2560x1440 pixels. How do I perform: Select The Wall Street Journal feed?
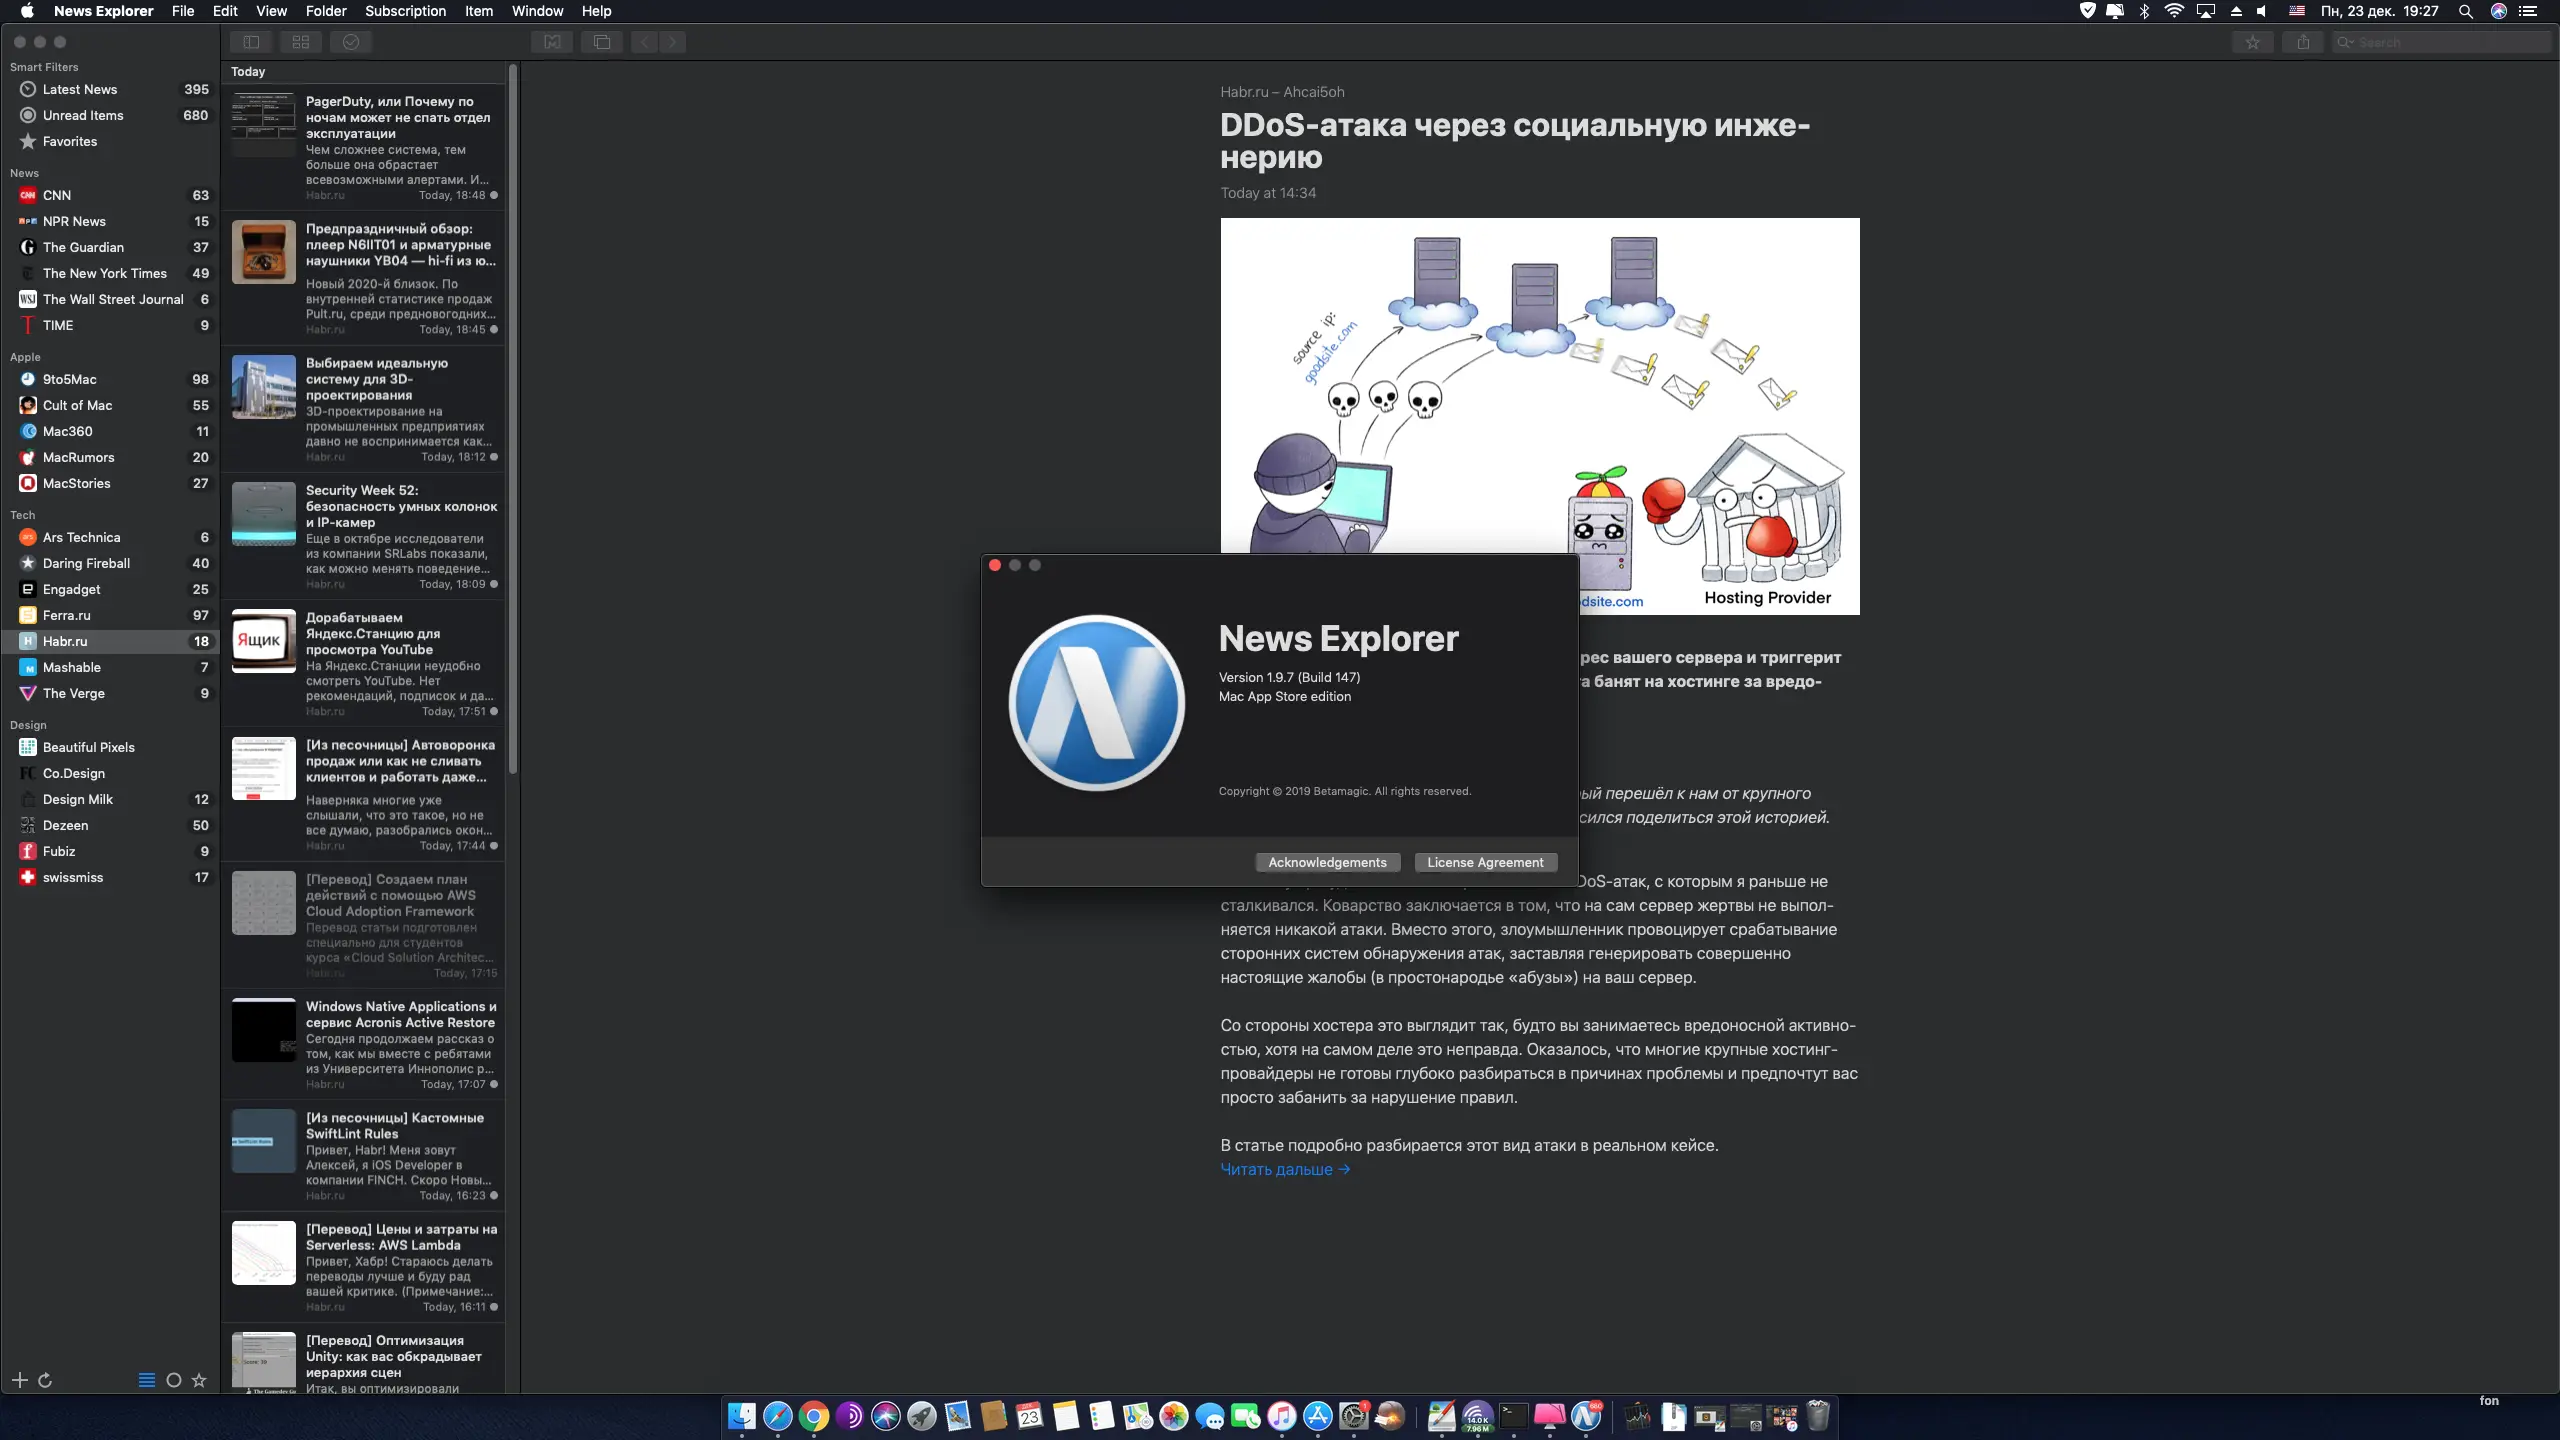(110, 299)
